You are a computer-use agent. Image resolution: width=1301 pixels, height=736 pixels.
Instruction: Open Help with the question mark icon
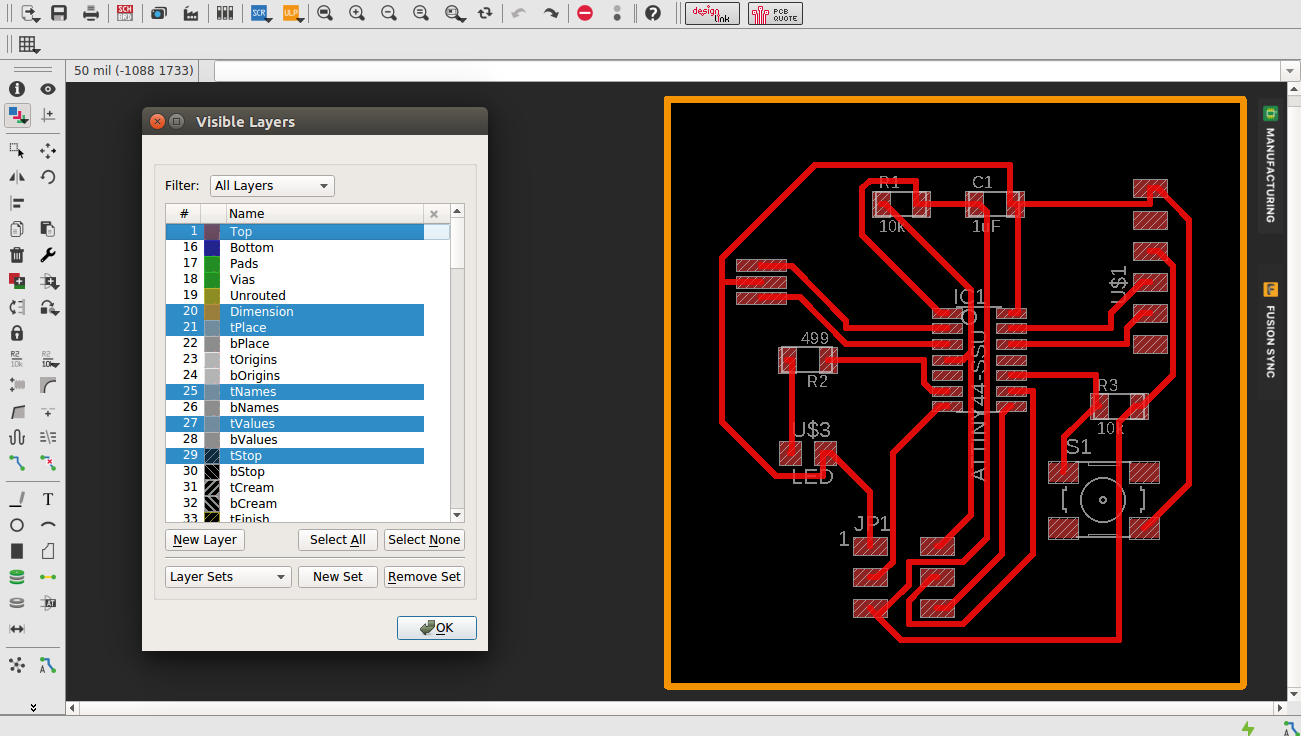[653, 13]
